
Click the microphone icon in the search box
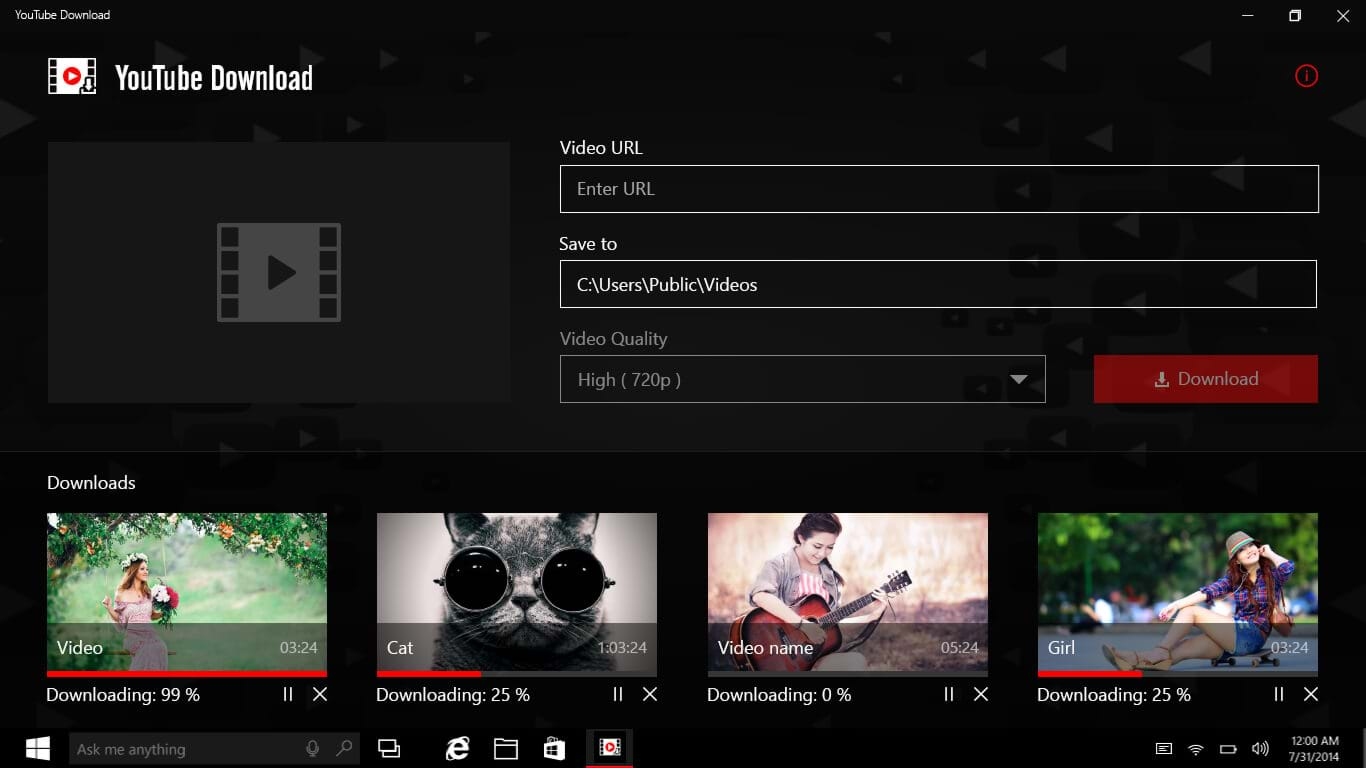pos(313,749)
